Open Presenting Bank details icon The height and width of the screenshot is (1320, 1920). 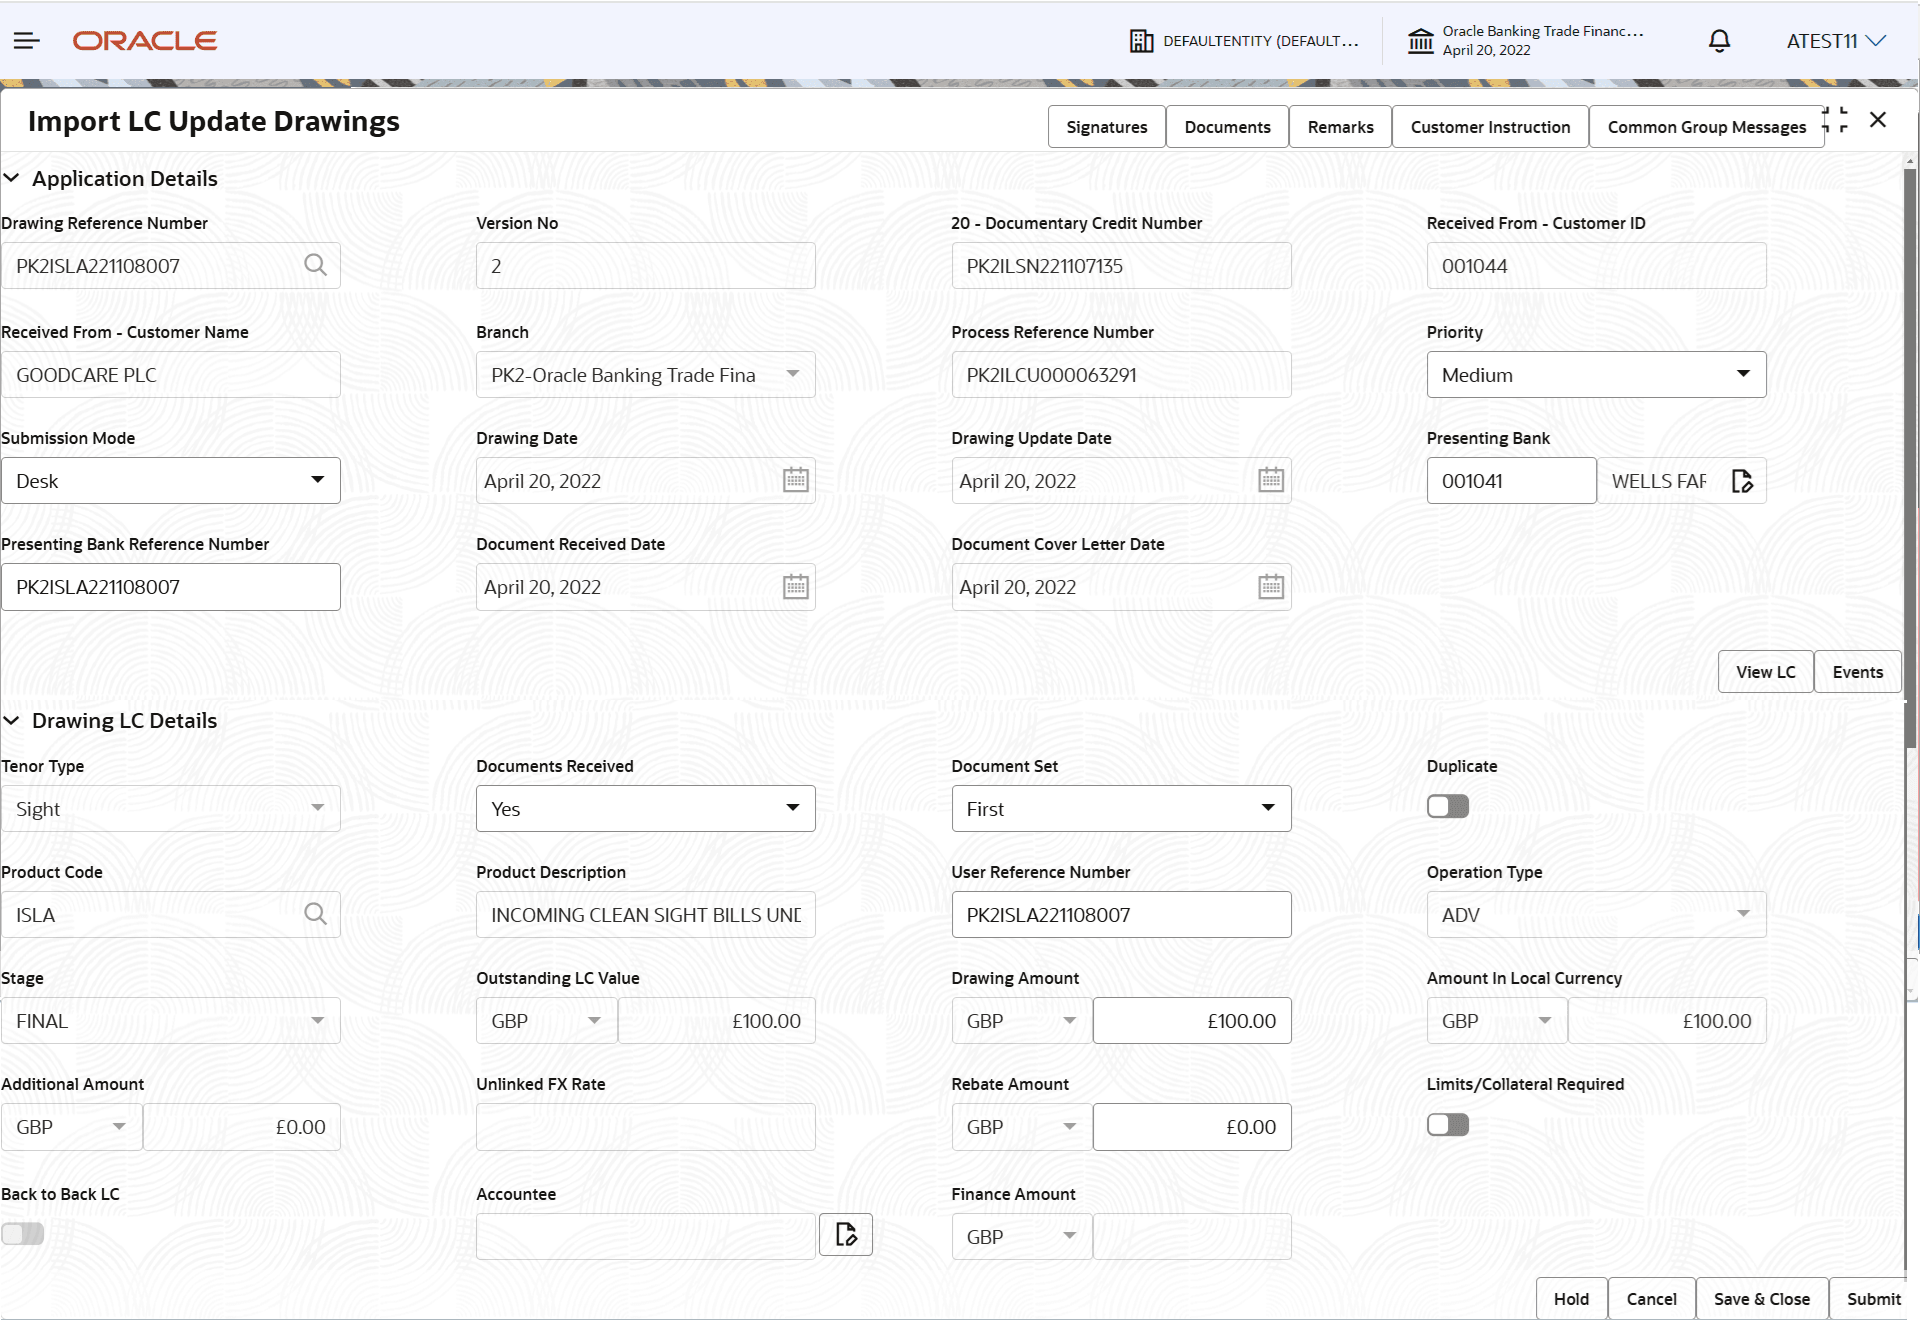[1741, 480]
